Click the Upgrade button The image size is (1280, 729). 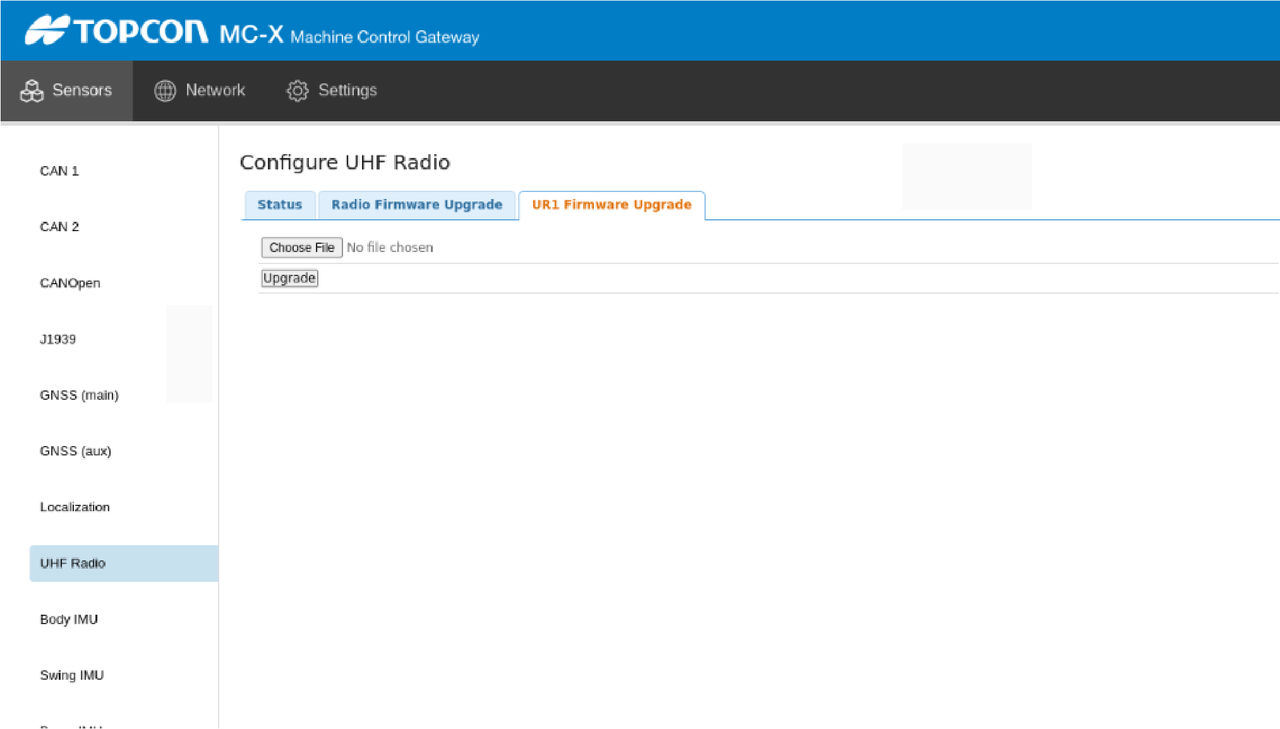(289, 279)
